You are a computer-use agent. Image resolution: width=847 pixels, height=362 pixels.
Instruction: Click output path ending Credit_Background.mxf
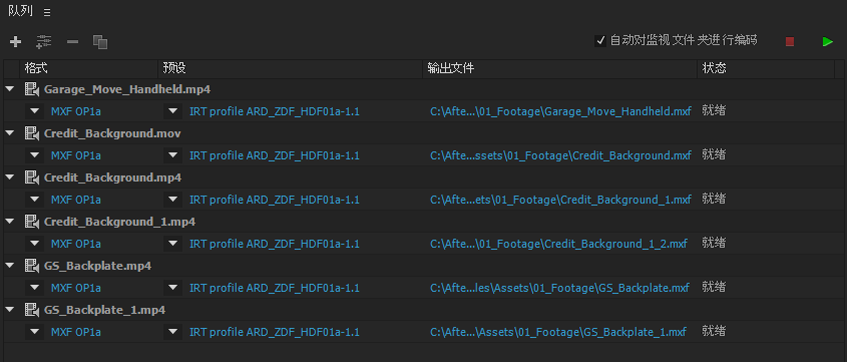[561, 156]
